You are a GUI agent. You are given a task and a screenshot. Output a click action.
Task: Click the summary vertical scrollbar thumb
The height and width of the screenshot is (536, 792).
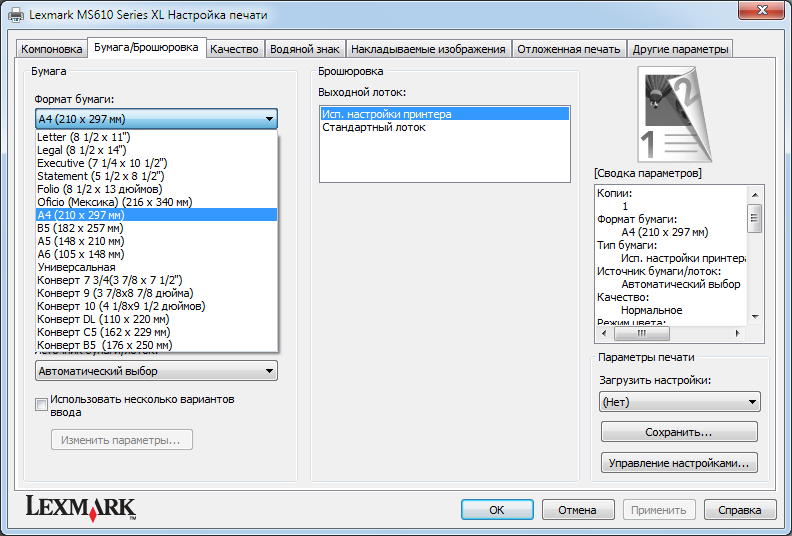[x=755, y=218]
